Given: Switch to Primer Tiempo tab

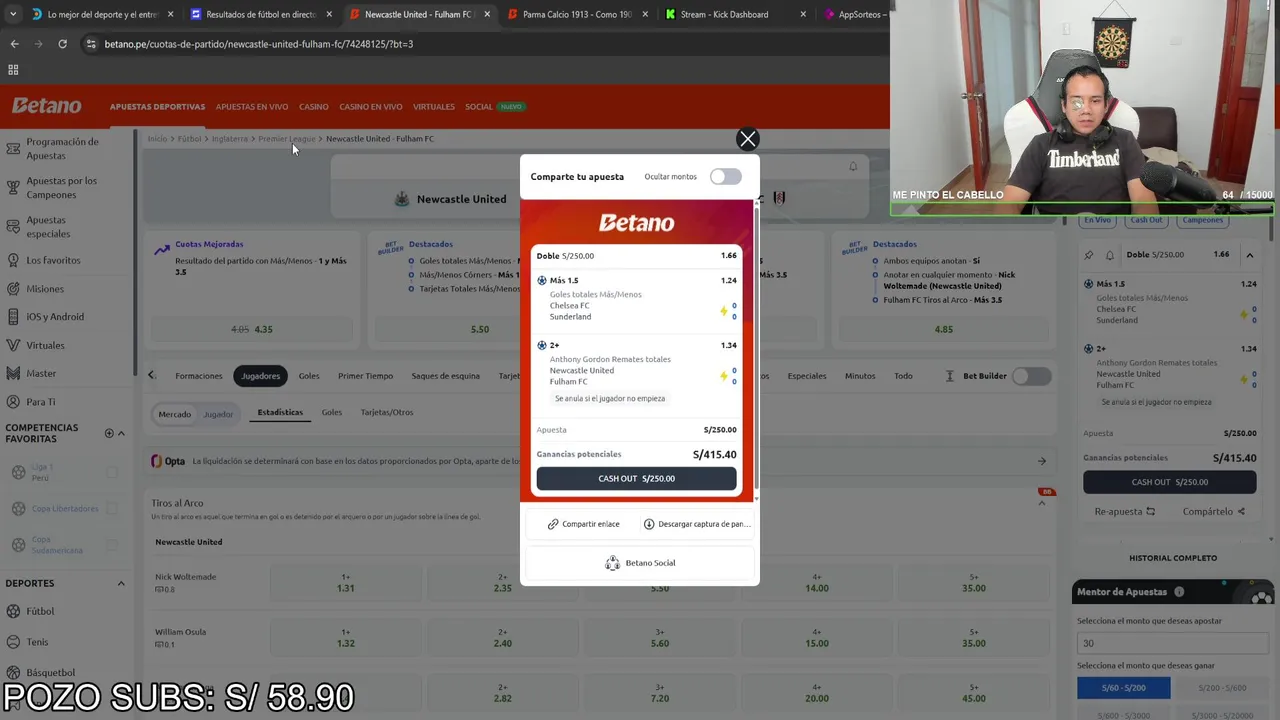Looking at the screenshot, I should 365,376.
